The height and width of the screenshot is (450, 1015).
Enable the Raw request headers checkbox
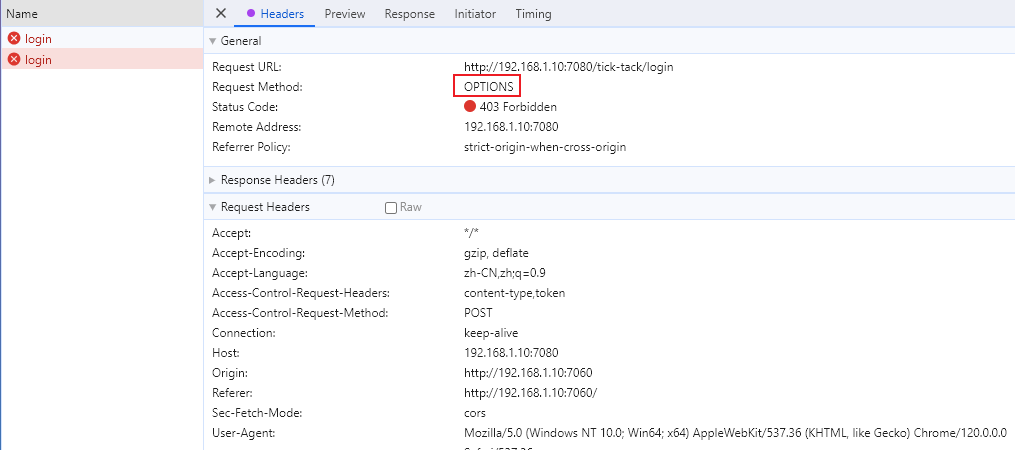[x=391, y=208]
